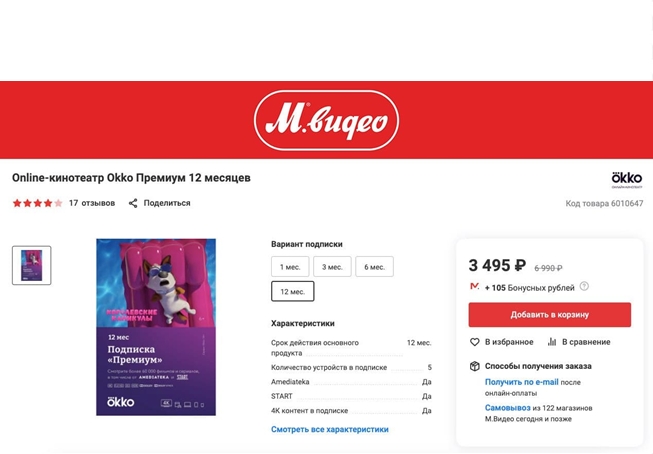
Task: Click the M.Видео logo in the red banner
Action: click(x=326, y=120)
